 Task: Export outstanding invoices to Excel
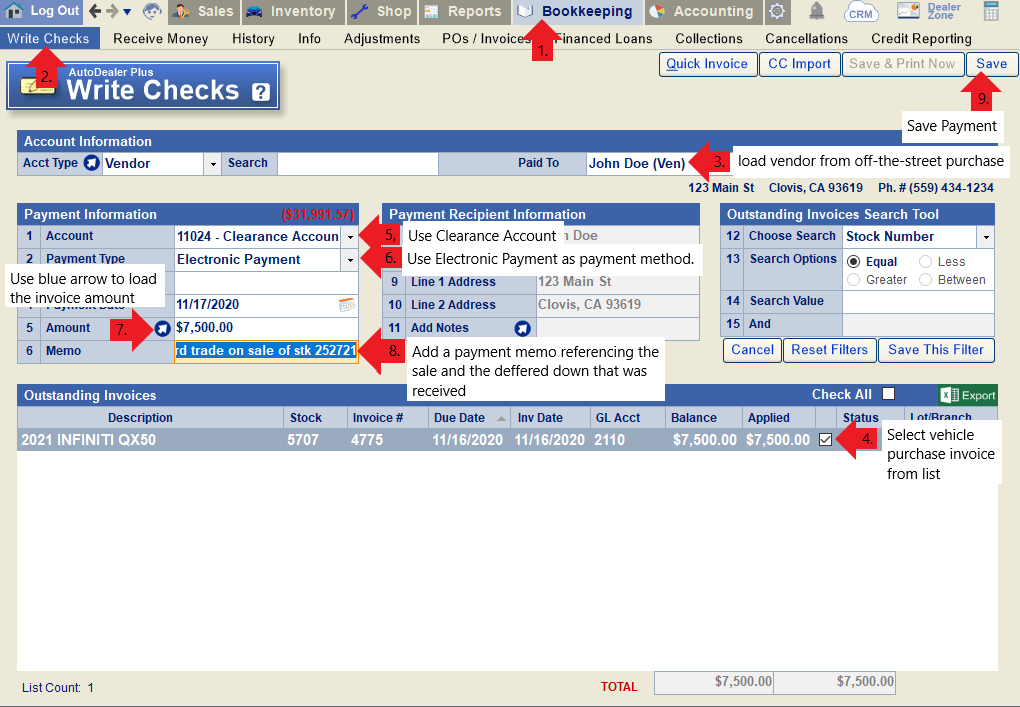point(968,395)
